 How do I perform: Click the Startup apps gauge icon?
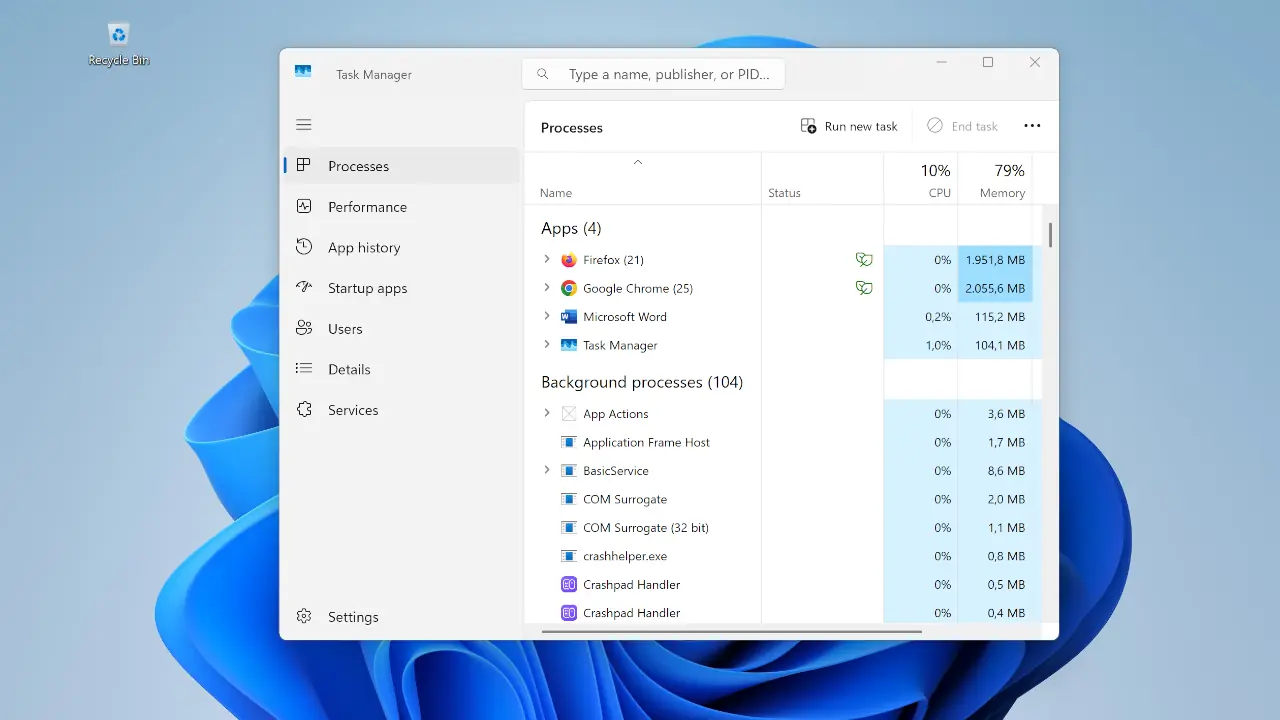click(304, 288)
